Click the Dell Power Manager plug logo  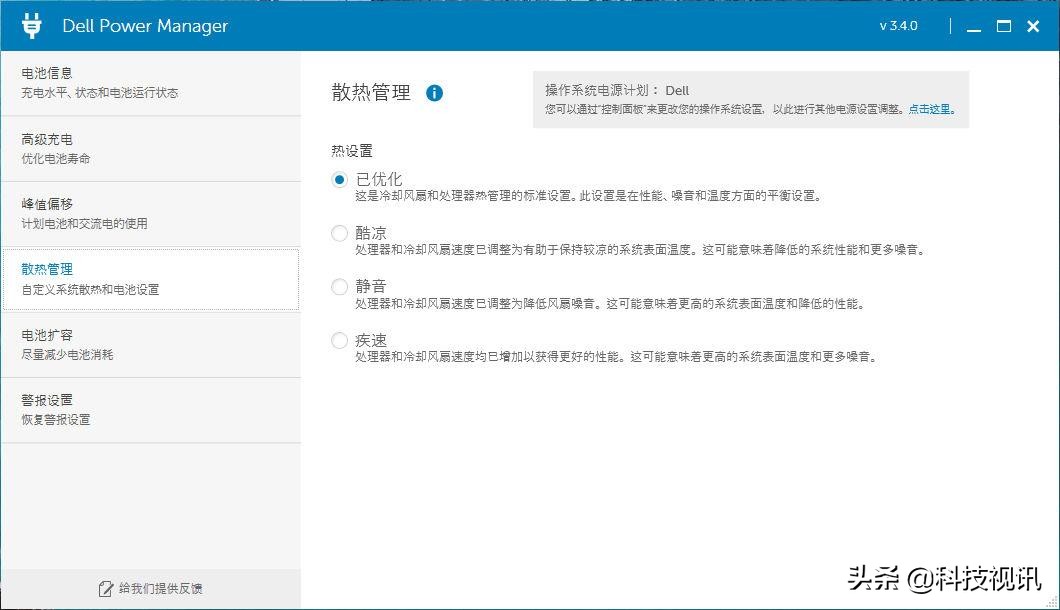31,25
